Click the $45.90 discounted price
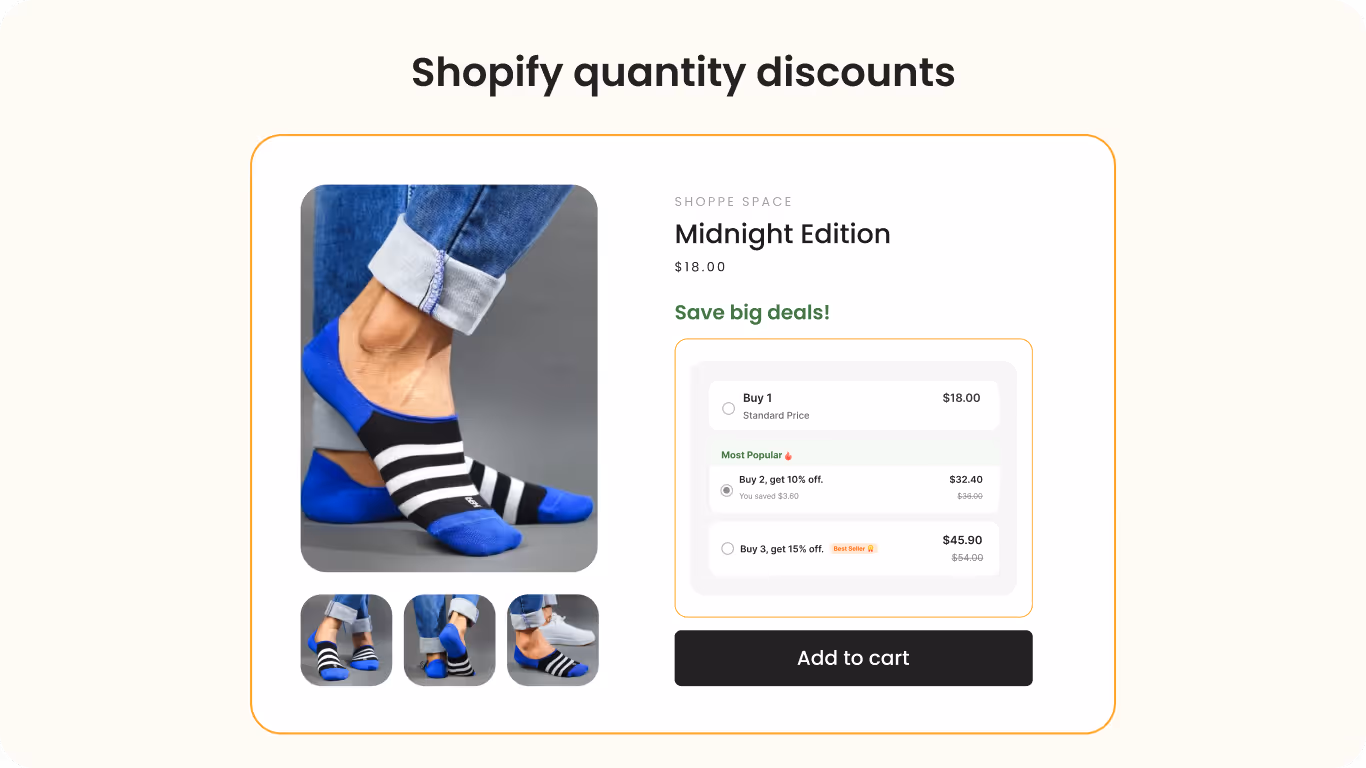This screenshot has width=1366, height=768. click(962, 540)
